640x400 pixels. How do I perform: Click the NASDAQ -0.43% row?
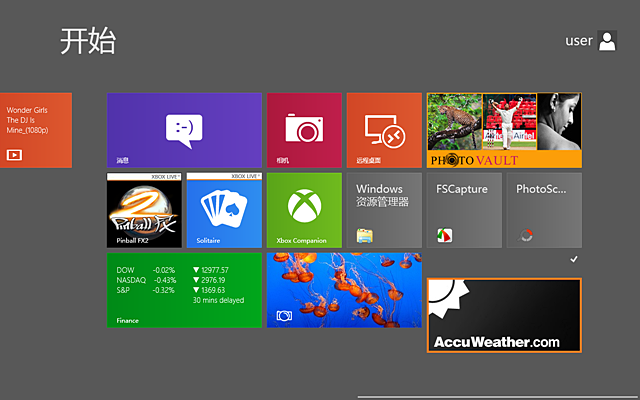172,280
